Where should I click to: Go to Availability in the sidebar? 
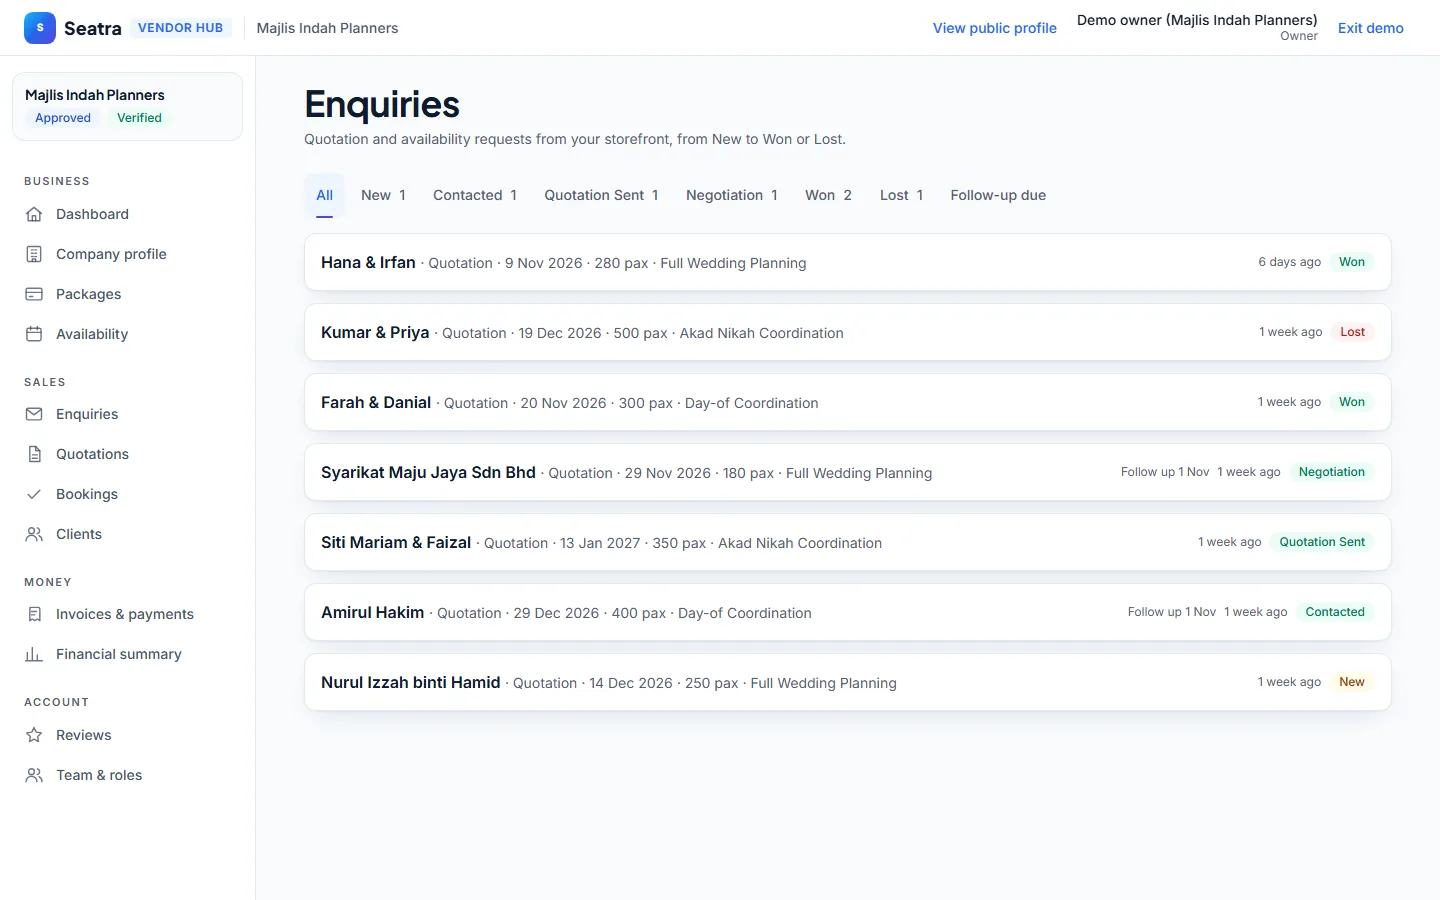127,334
